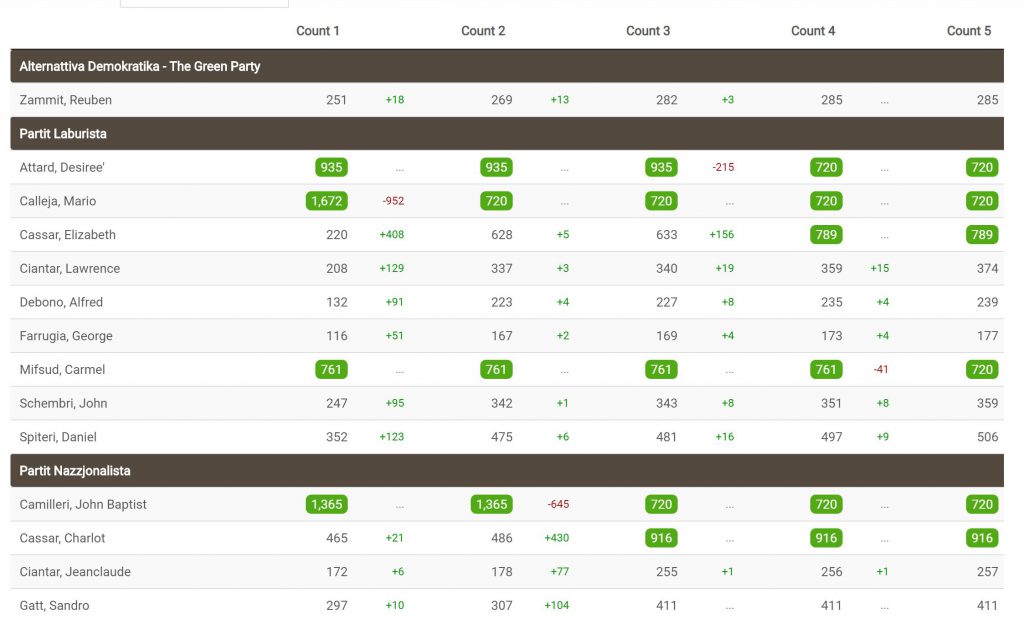Select the "+18" transfer in Zammit's row

pos(394,100)
